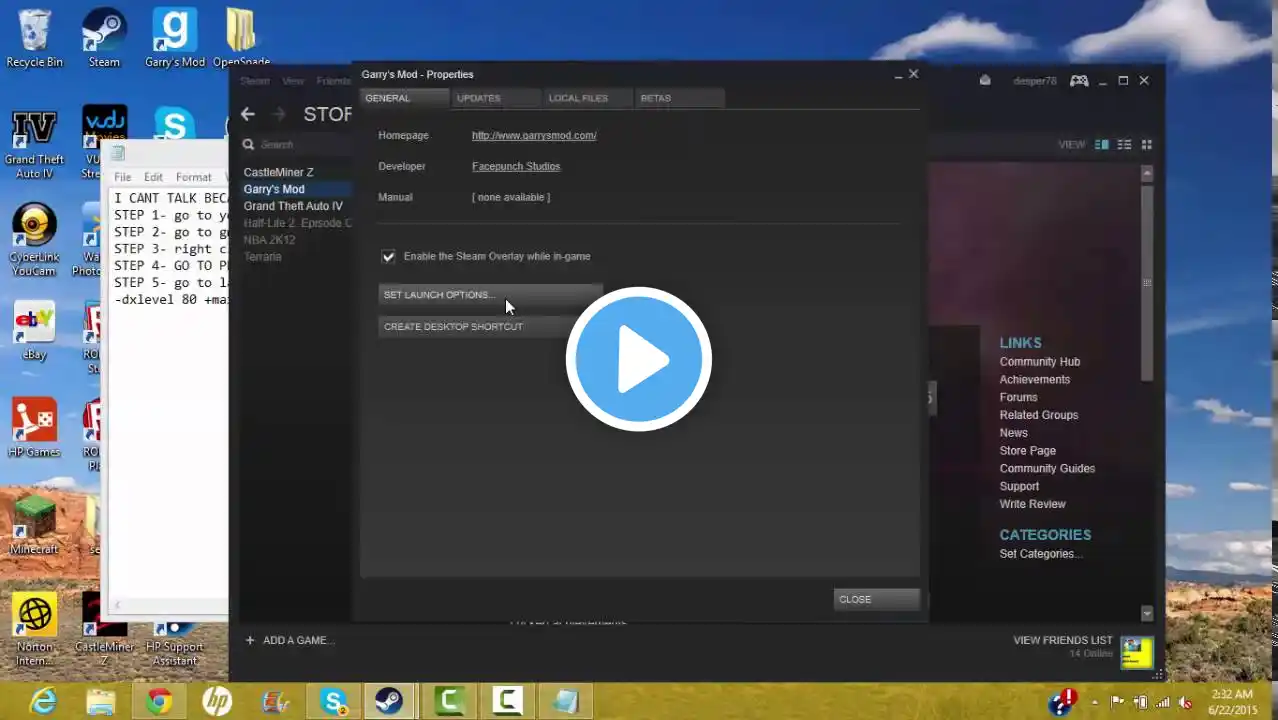
Task: Open Internet Explorer from the taskbar
Action: [43, 701]
